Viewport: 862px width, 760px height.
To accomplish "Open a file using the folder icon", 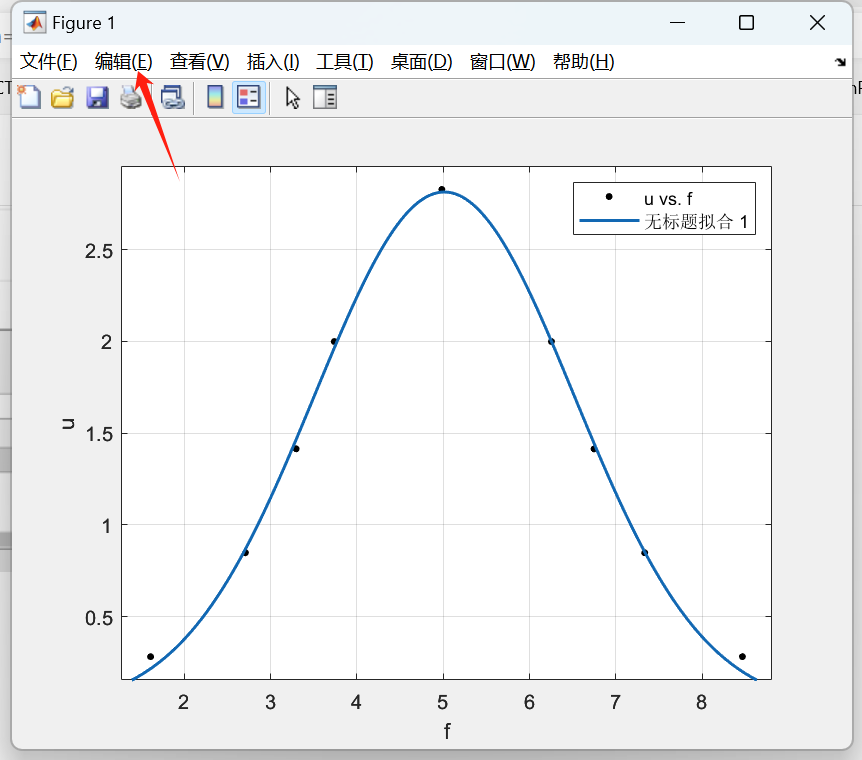I will point(63,97).
